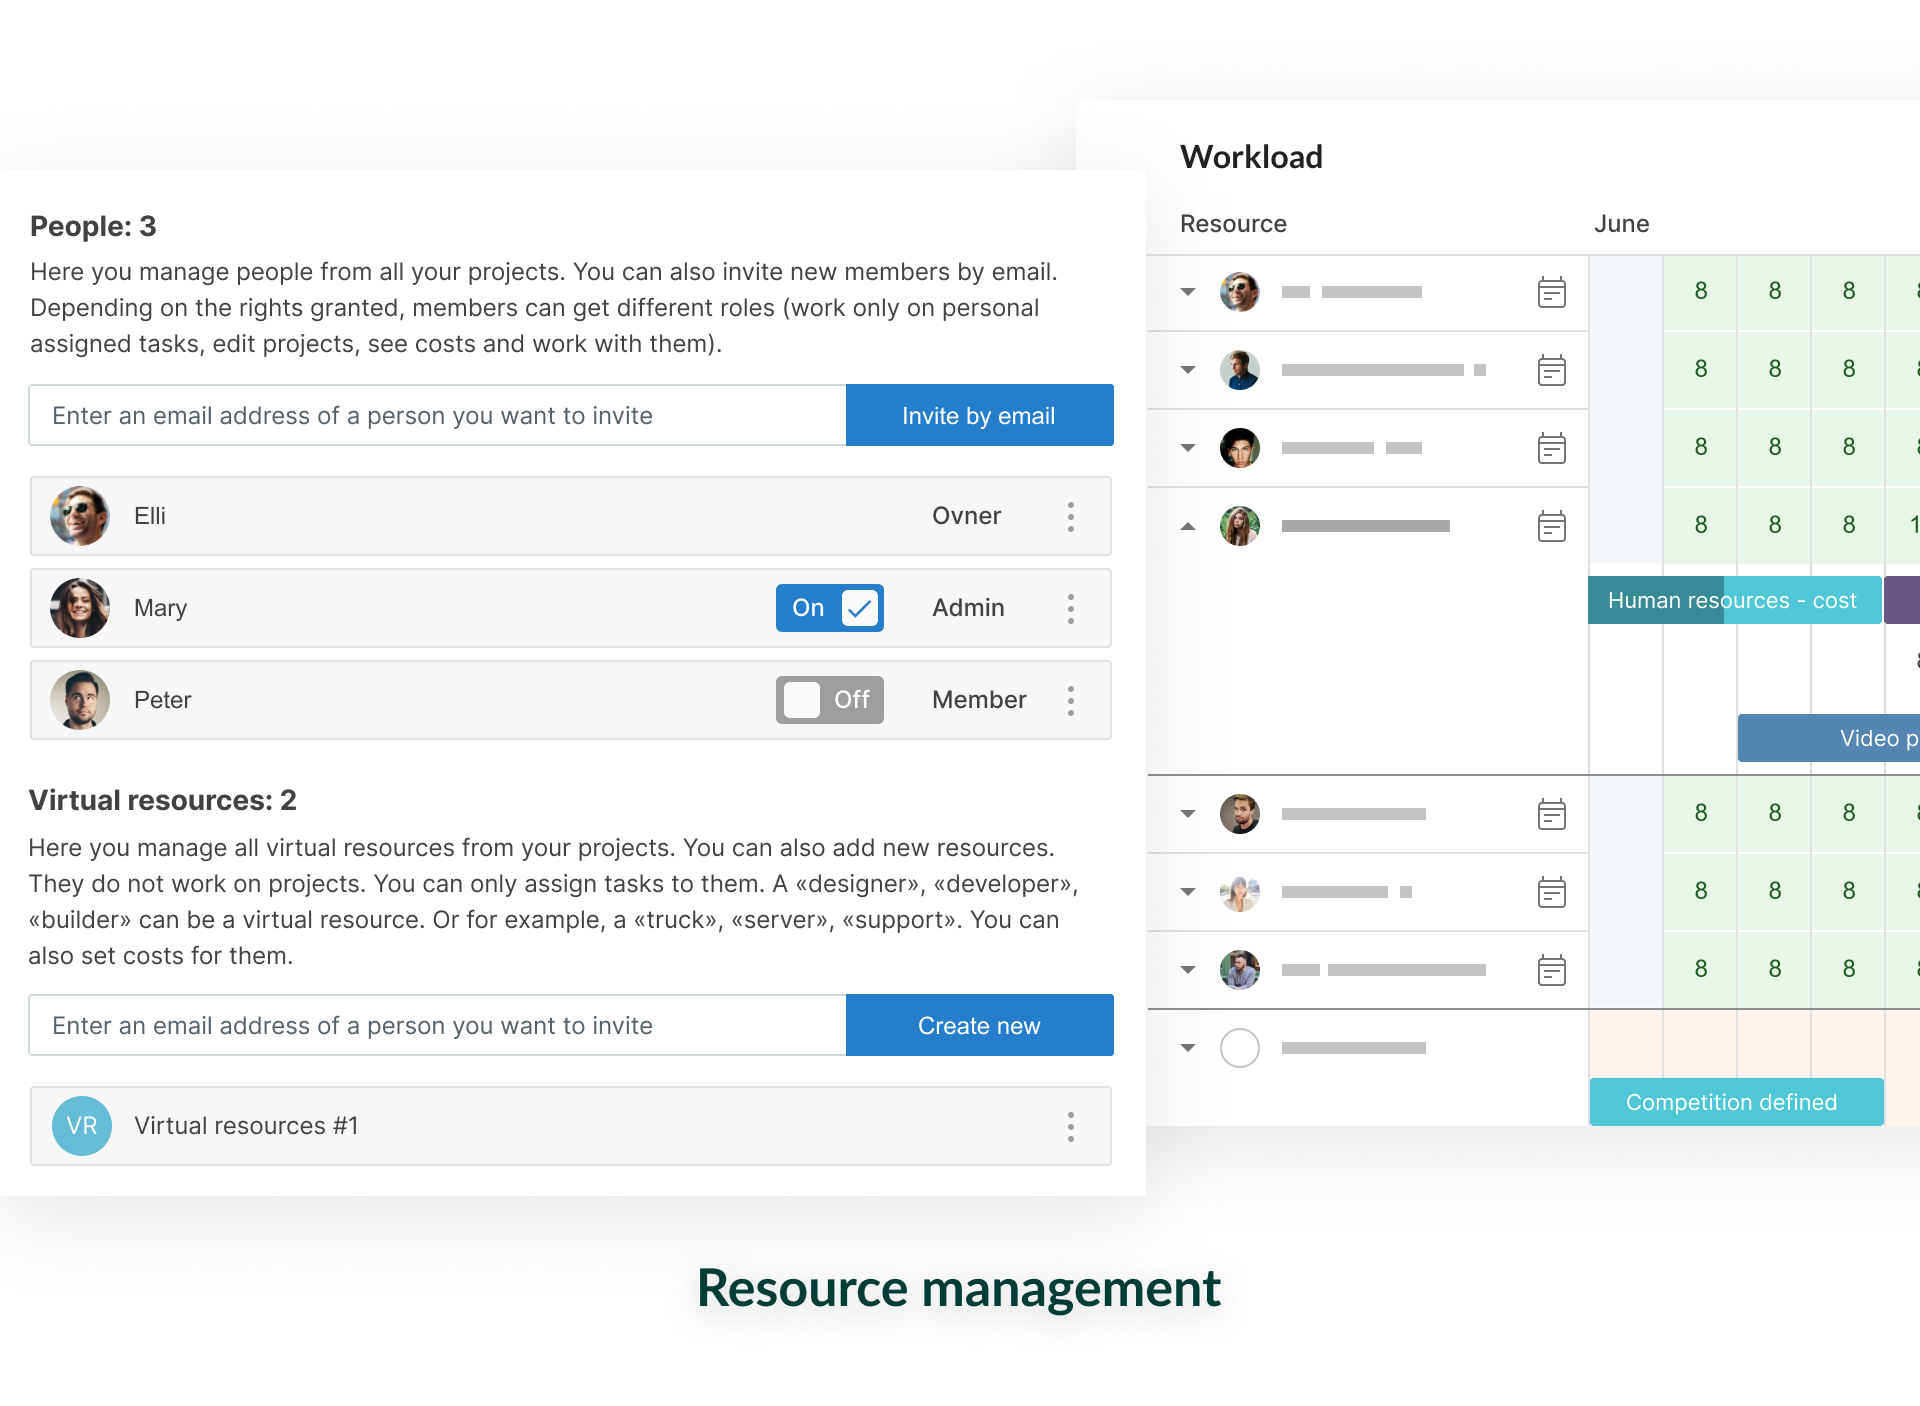This screenshot has height=1406, width=1920.
Task: Click the invite email address input field
Action: click(x=437, y=416)
